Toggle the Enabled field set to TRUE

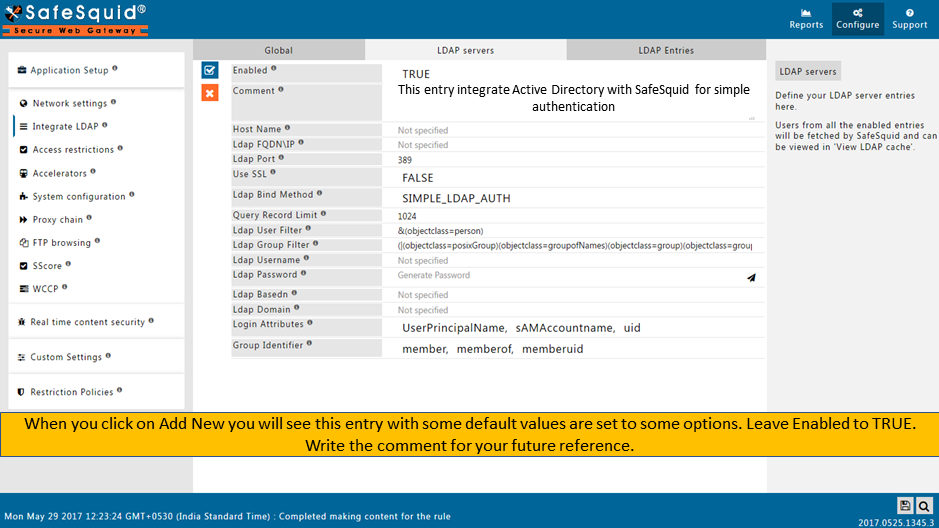coord(416,75)
